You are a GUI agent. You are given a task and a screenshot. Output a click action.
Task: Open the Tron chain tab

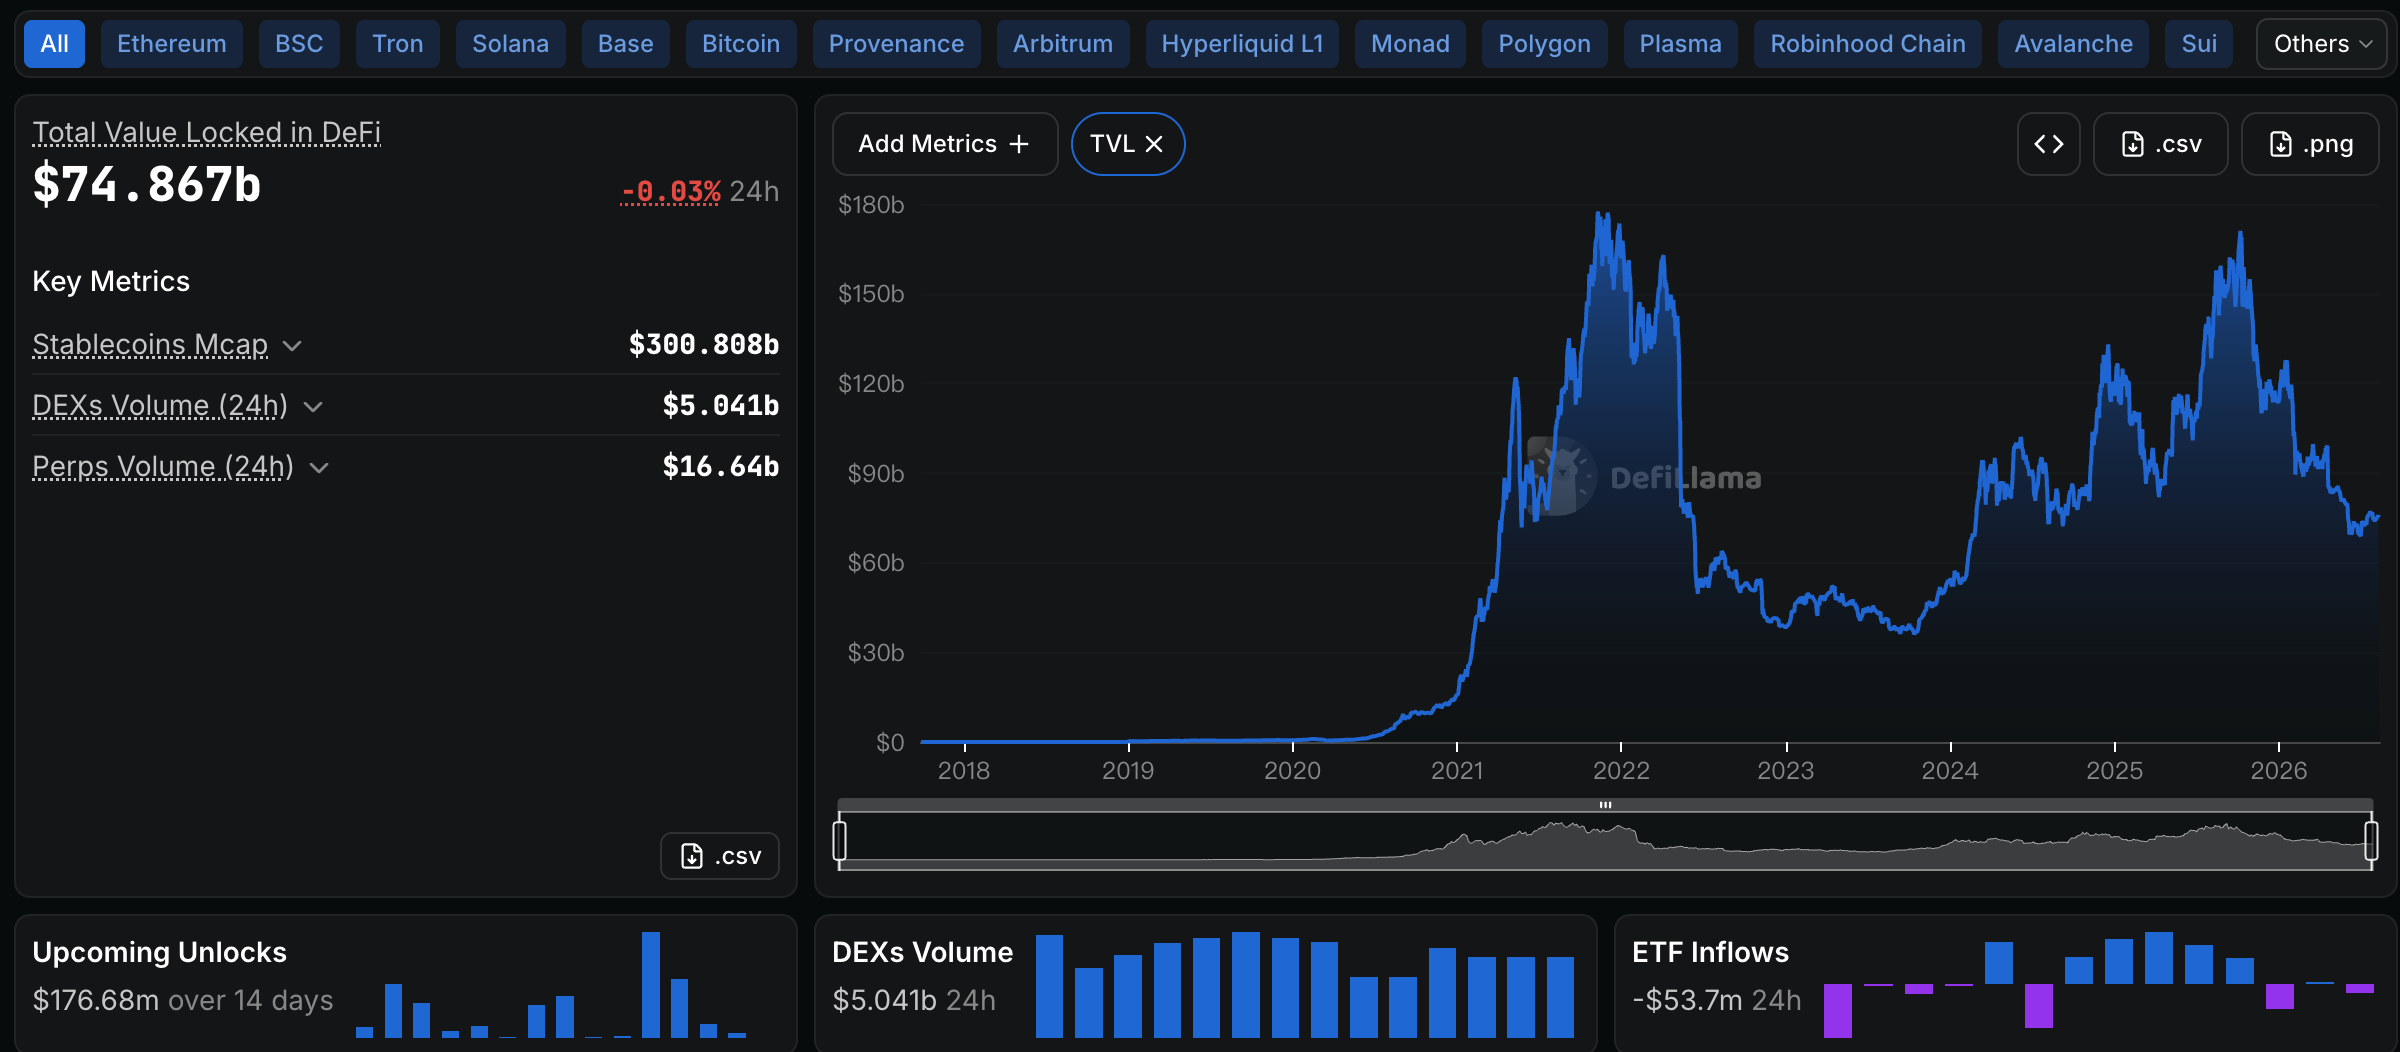[398, 44]
